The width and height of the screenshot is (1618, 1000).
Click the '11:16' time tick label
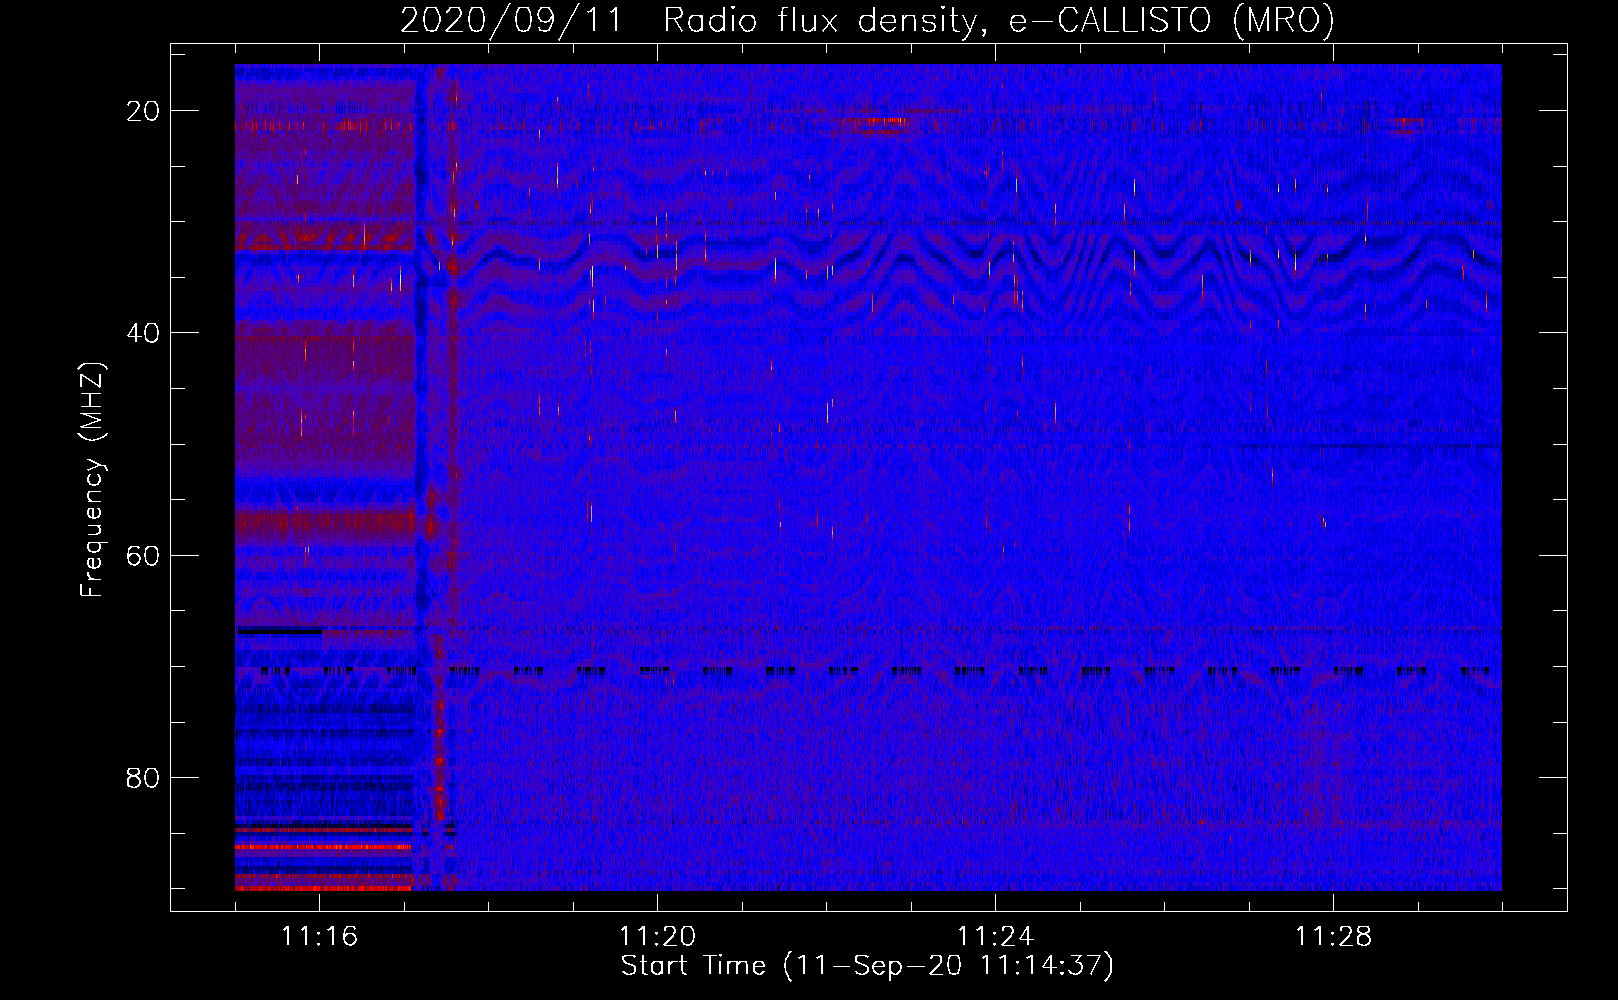click(x=319, y=937)
